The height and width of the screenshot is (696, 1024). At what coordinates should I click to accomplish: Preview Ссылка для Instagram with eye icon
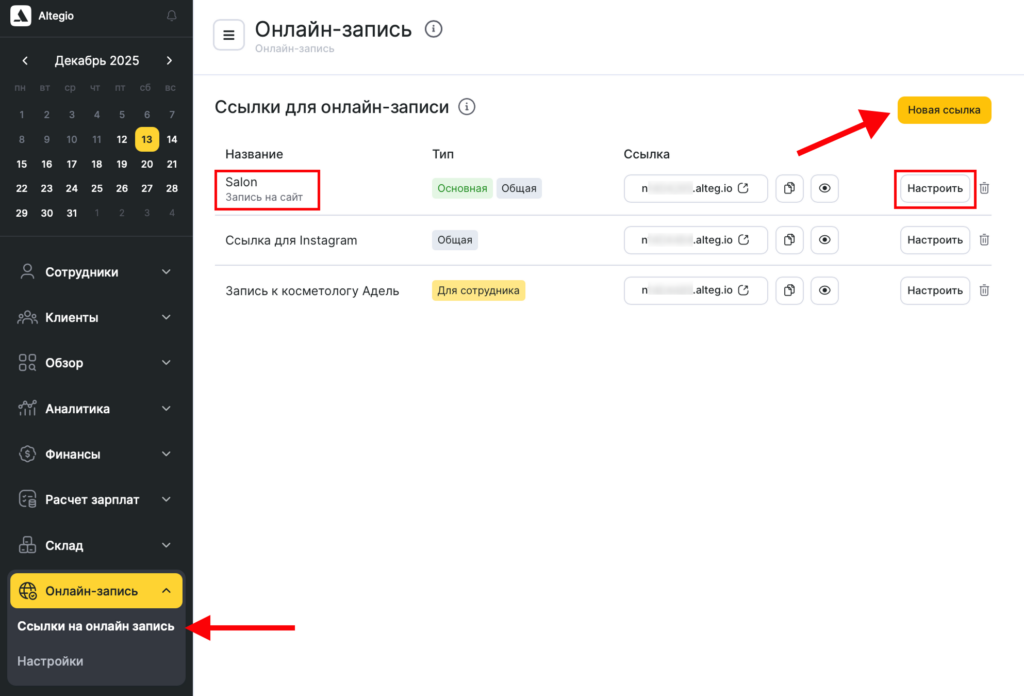click(824, 240)
